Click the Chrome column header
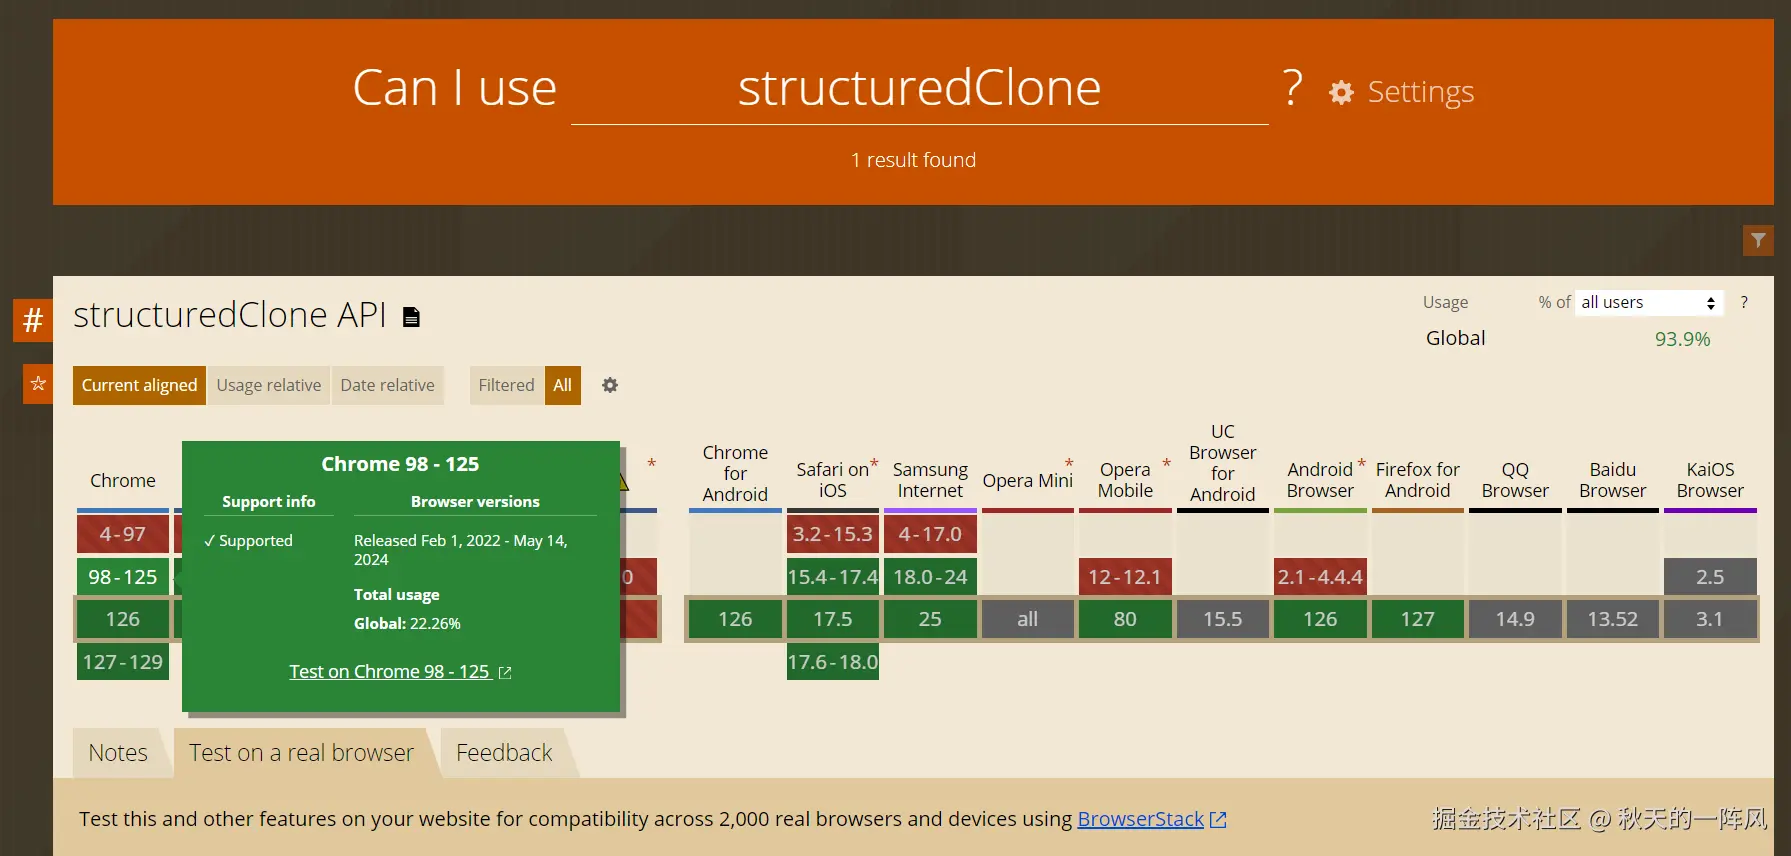This screenshot has width=1791, height=856. click(123, 481)
